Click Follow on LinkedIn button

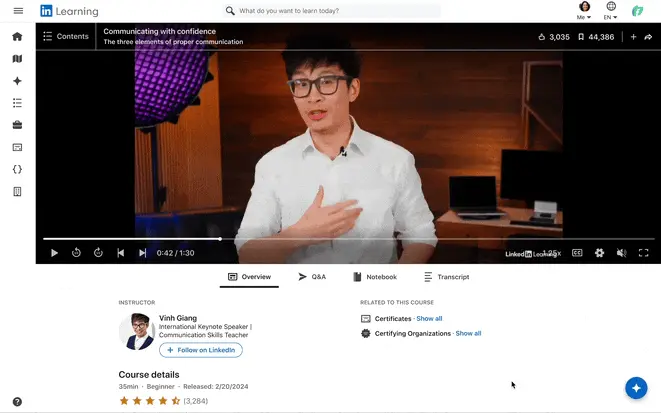[x=201, y=350]
